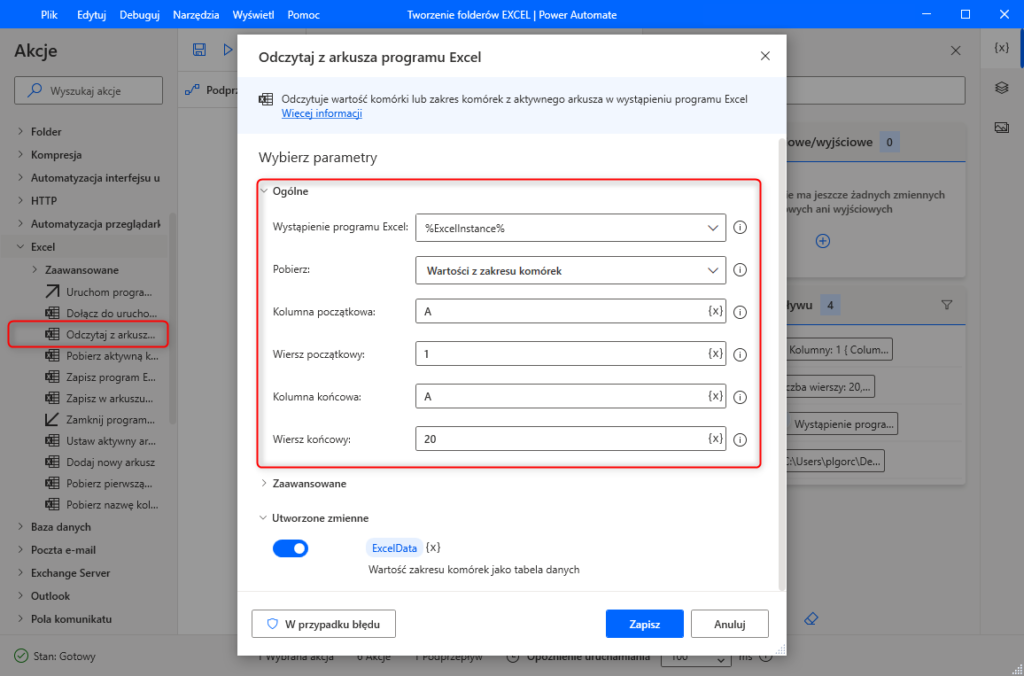
Task: Click the plus icon to add input/output variable
Action: tap(822, 241)
